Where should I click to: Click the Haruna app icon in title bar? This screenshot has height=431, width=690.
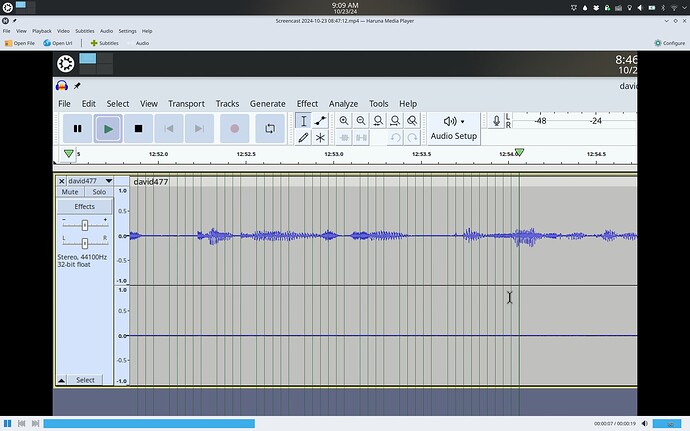[x=5, y=21]
